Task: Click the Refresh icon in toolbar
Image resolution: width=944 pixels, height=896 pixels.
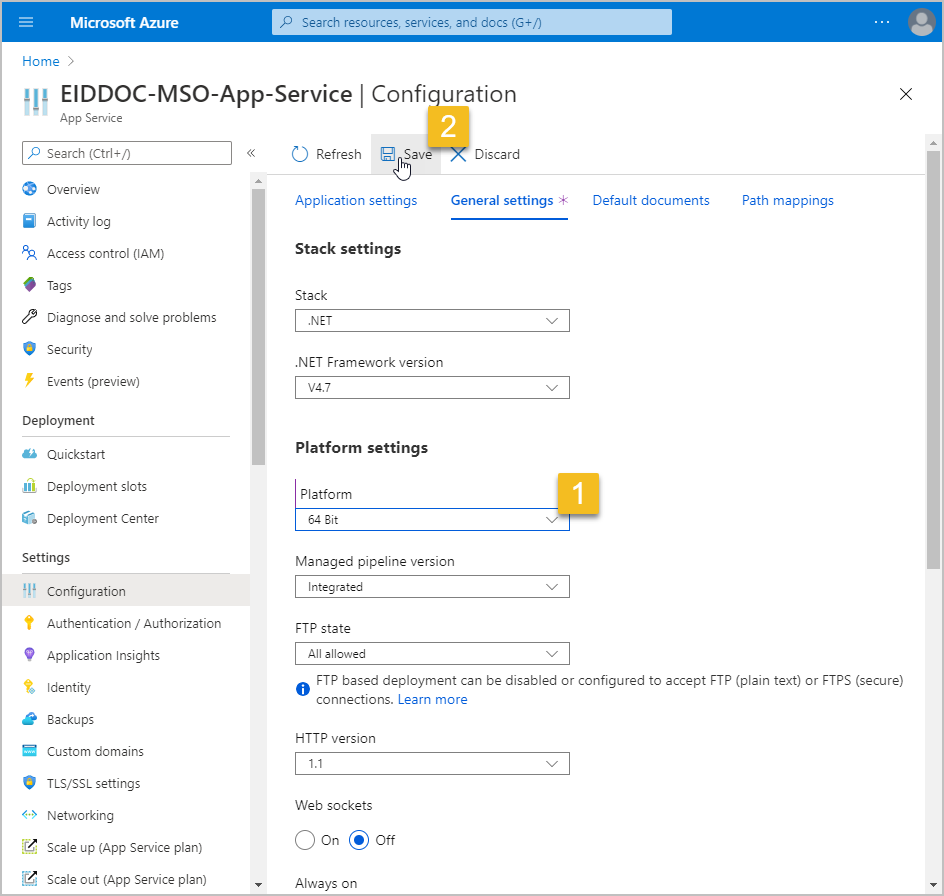Action: tap(300, 154)
